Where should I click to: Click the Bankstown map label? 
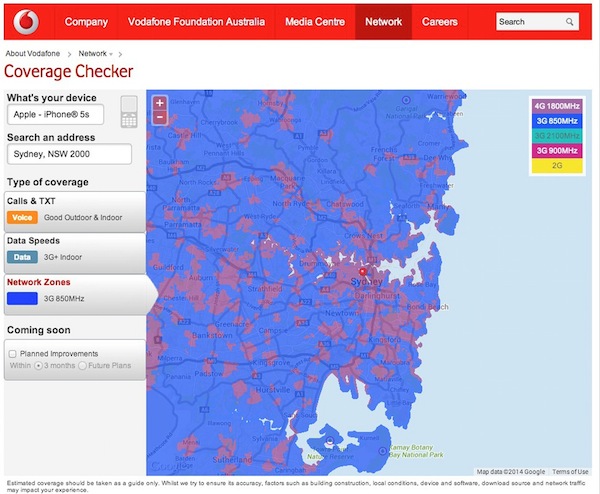212,335
